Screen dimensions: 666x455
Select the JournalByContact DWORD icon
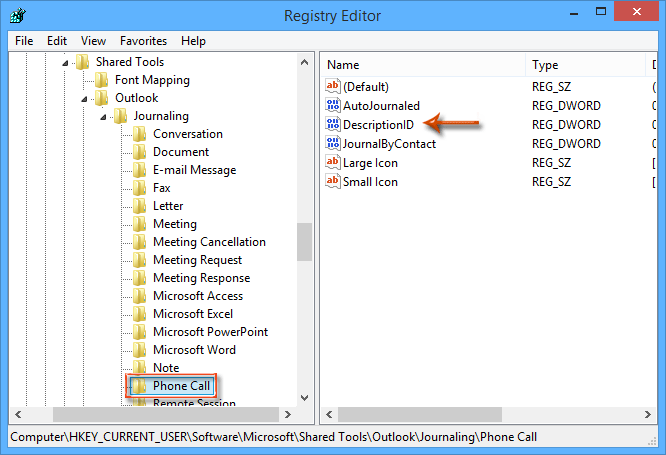pos(334,144)
